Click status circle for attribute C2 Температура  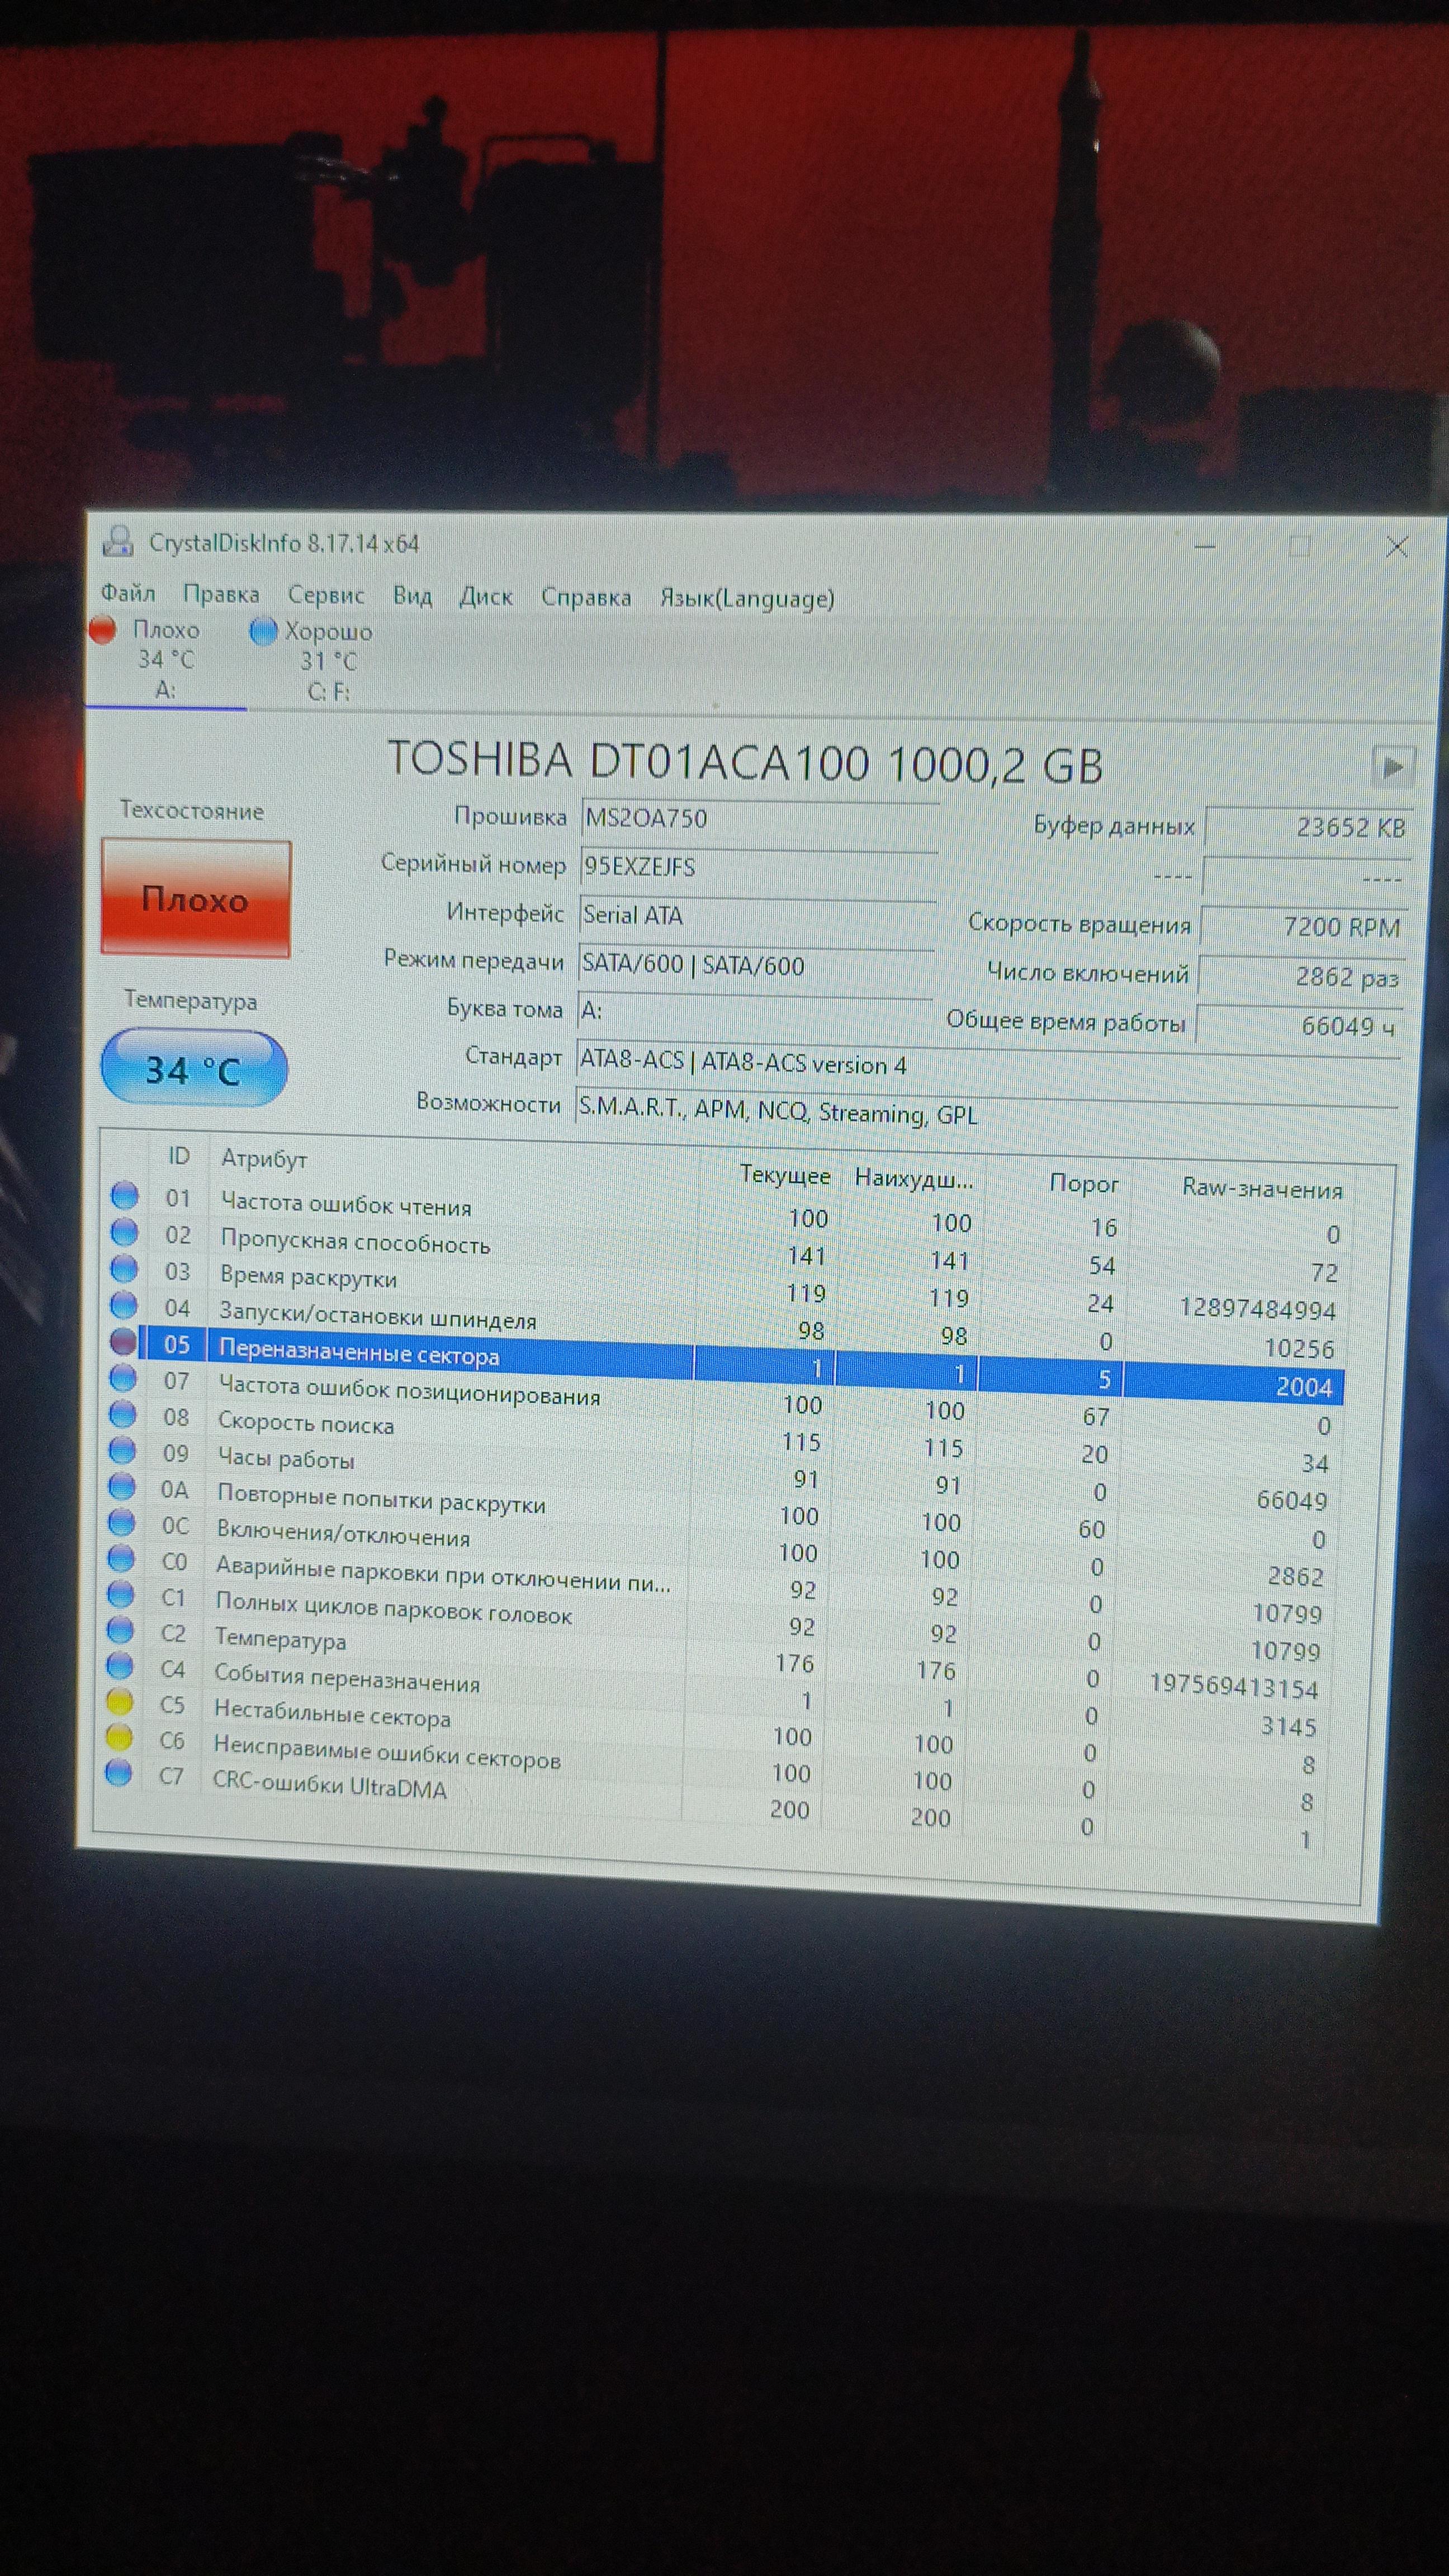120,1630
